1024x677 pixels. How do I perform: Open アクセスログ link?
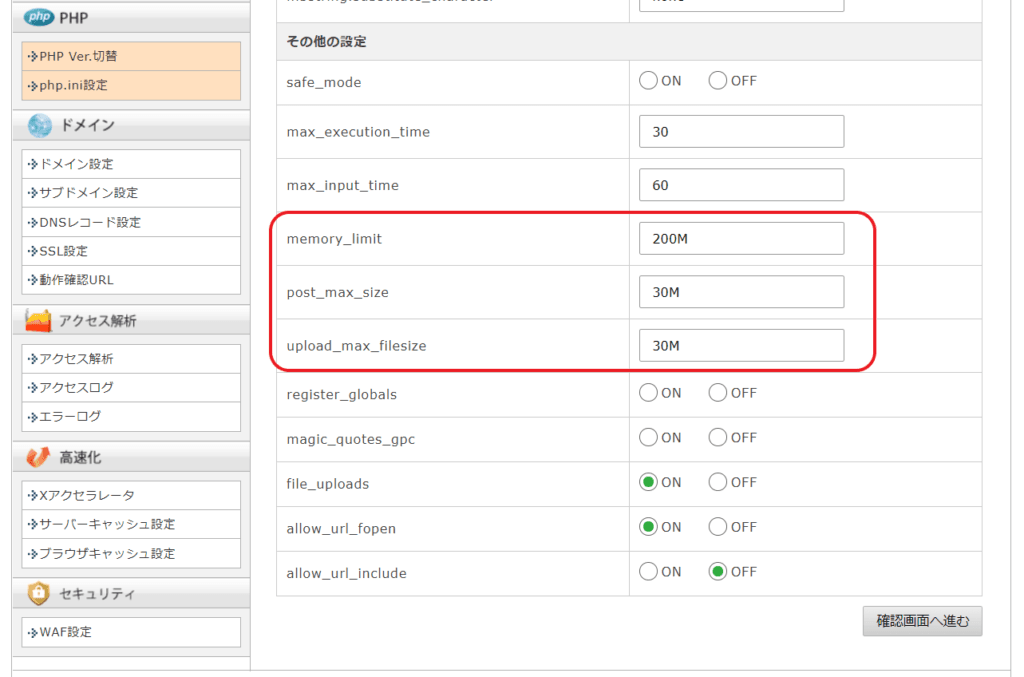click(x=131, y=387)
